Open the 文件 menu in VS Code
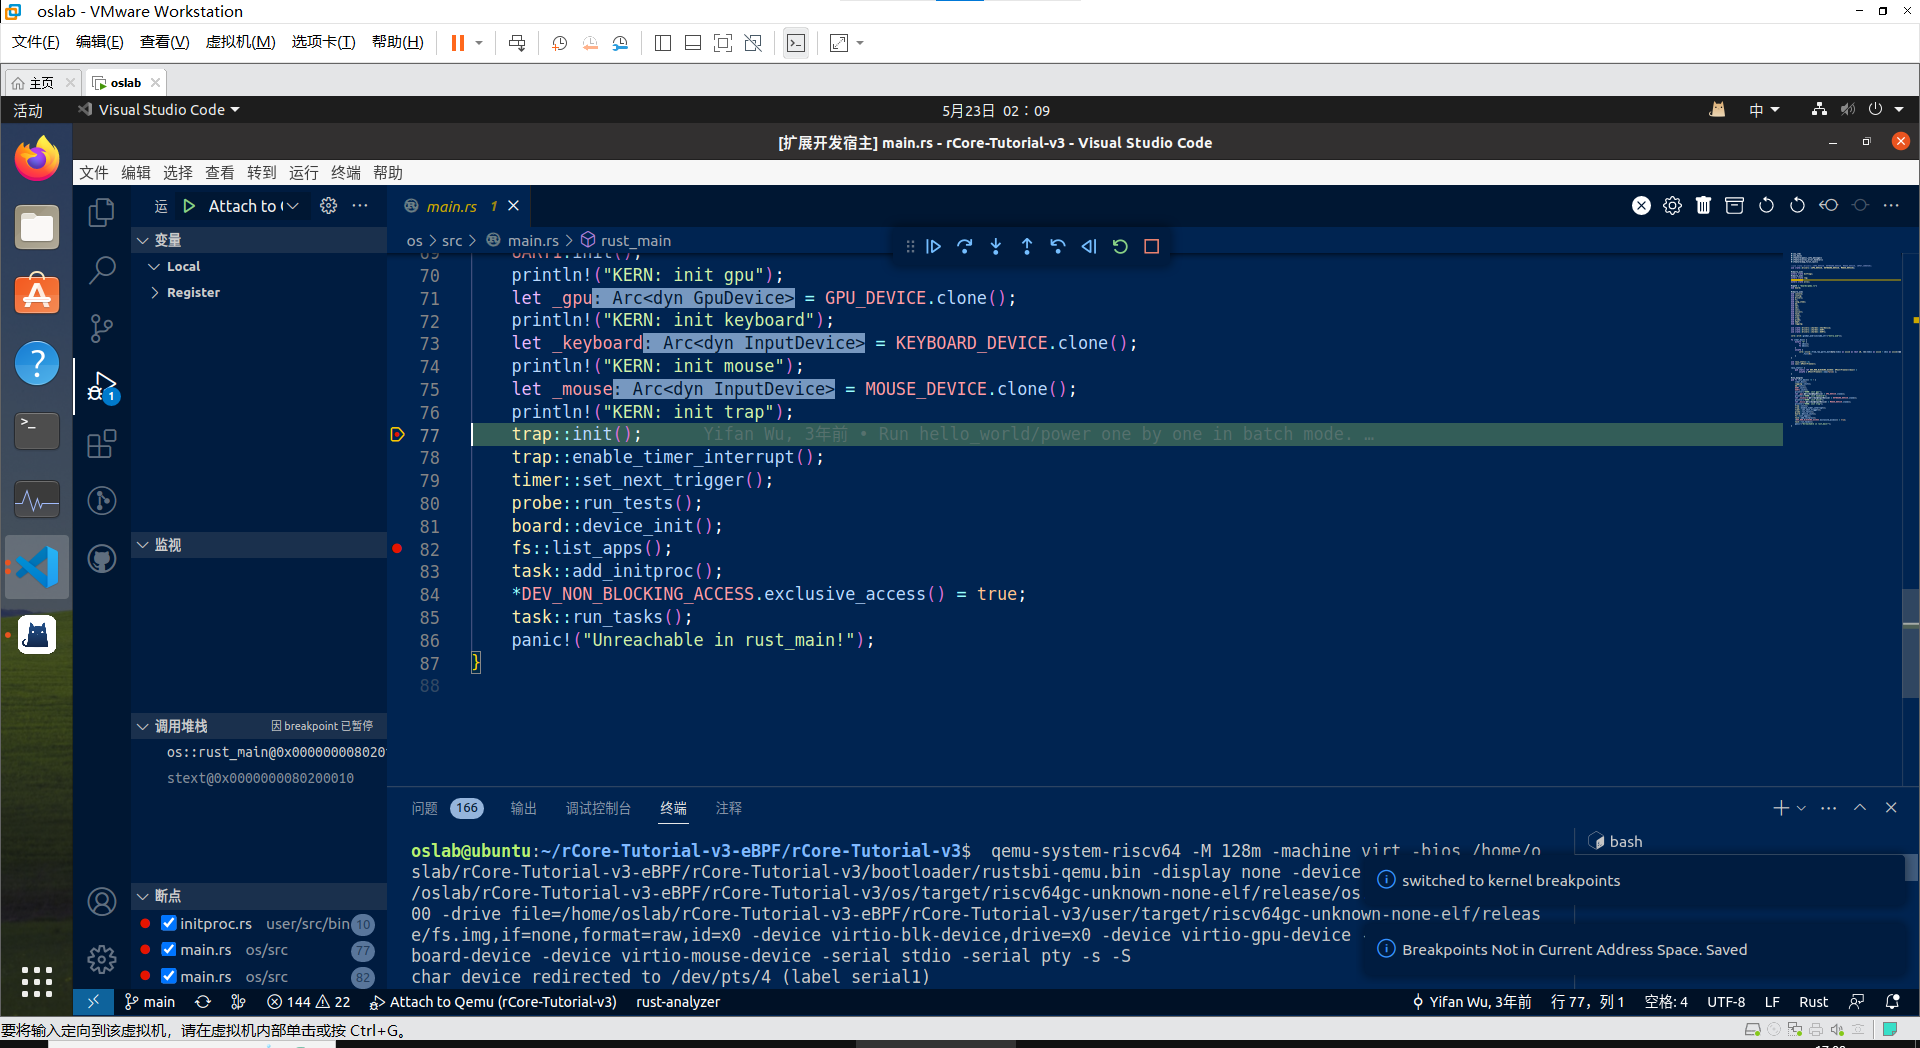Screen dimensions: 1920x1048 pyautogui.click(x=94, y=173)
